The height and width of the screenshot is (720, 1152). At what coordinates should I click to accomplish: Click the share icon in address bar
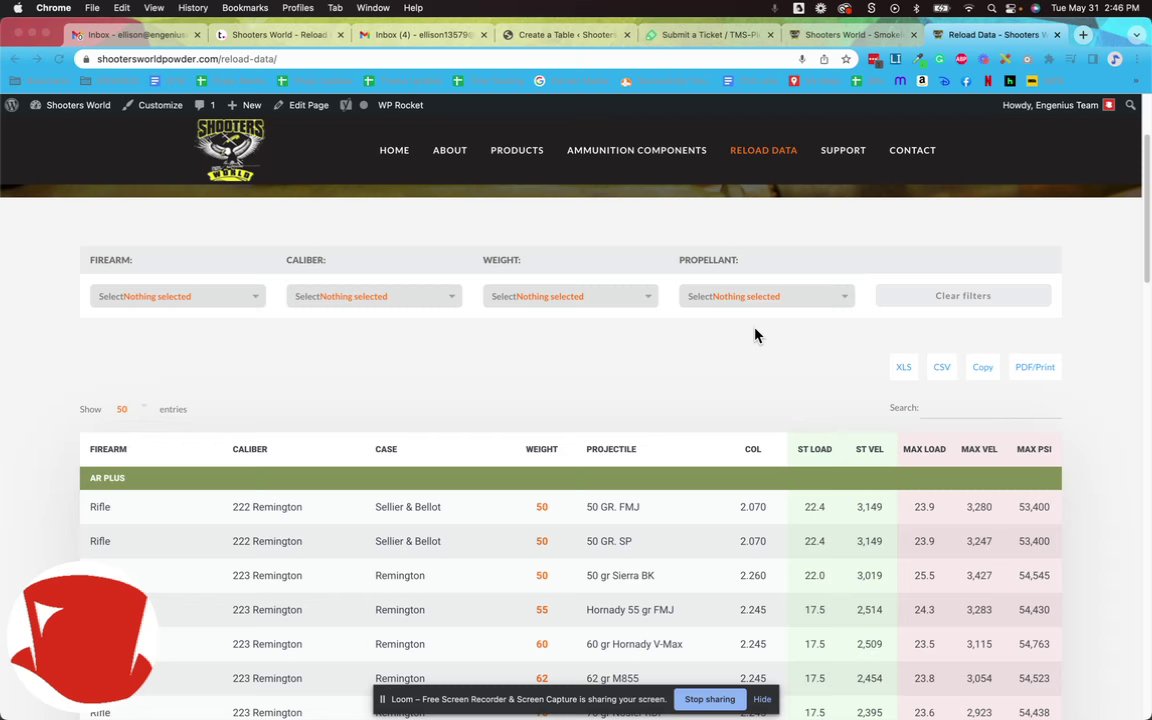[x=824, y=59]
